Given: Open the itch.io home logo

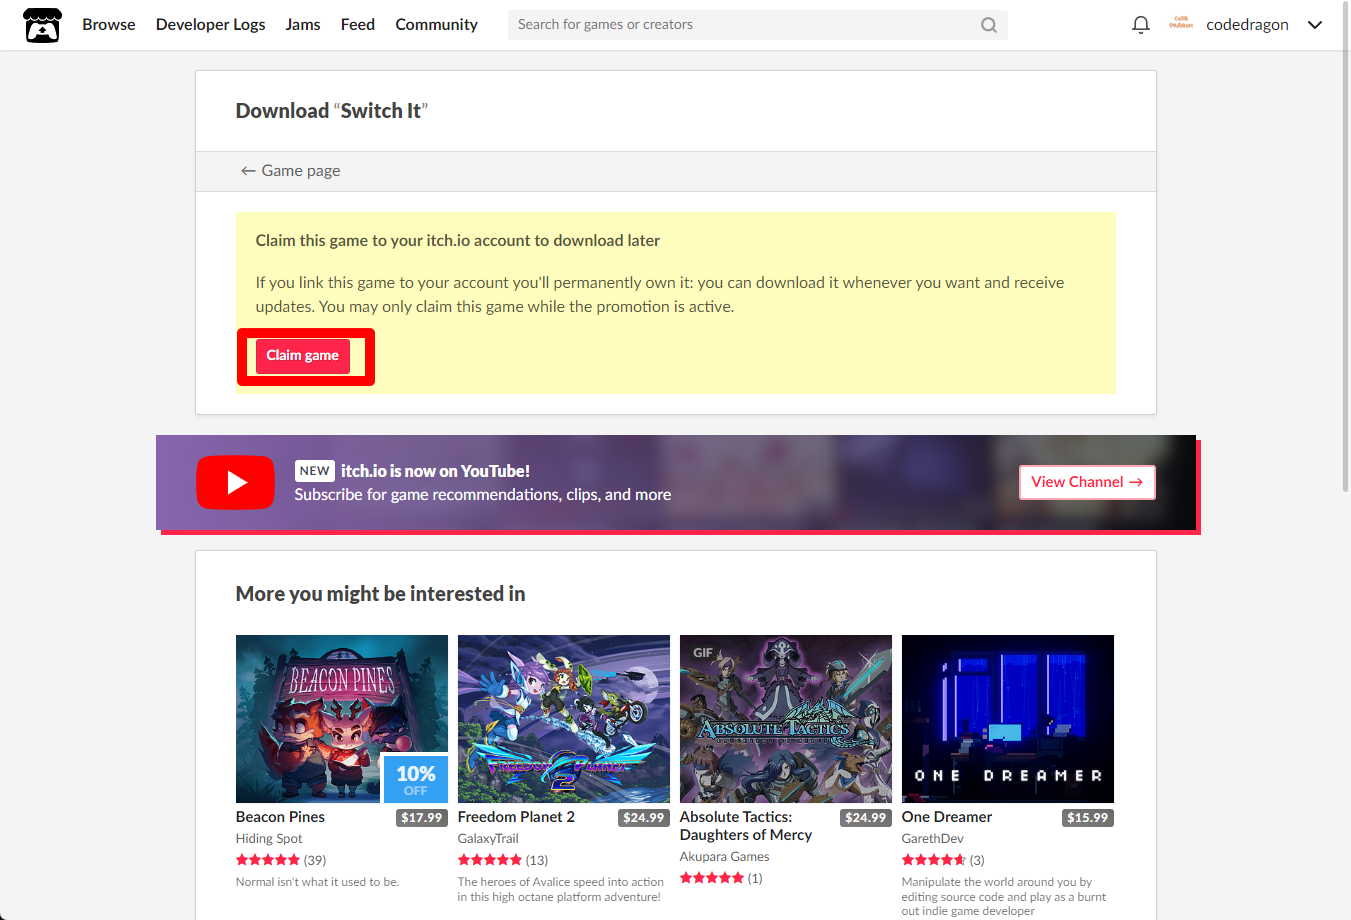Looking at the screenshot, I should [42, 25].
